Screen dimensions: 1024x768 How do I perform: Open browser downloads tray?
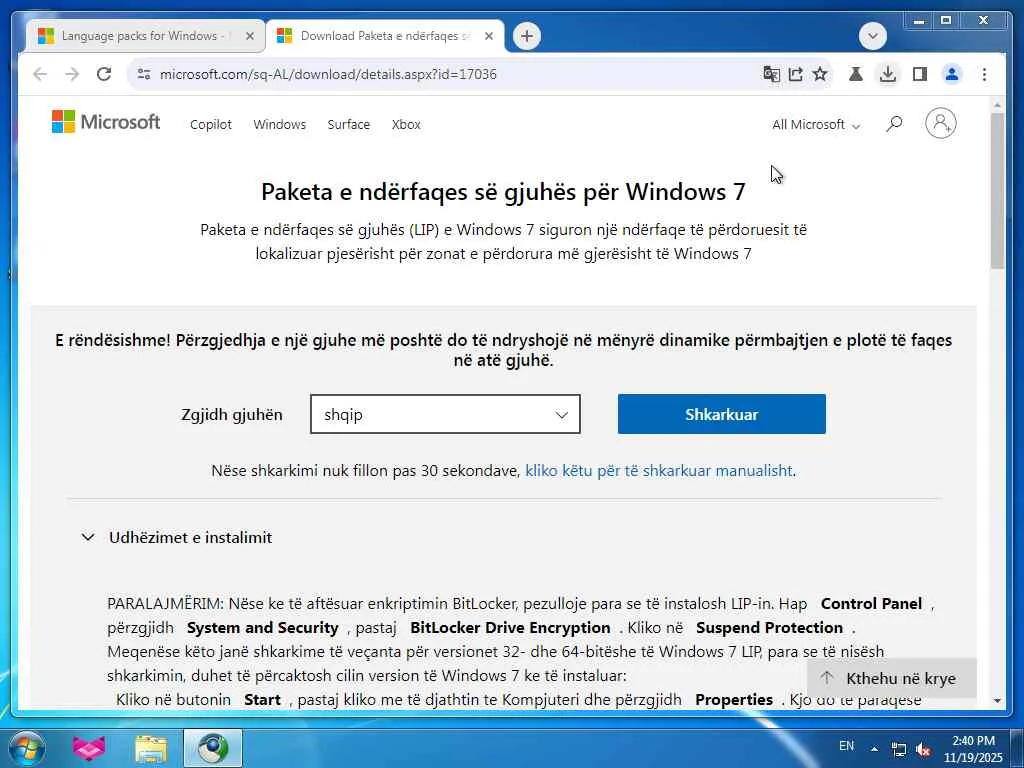[888, 74]
